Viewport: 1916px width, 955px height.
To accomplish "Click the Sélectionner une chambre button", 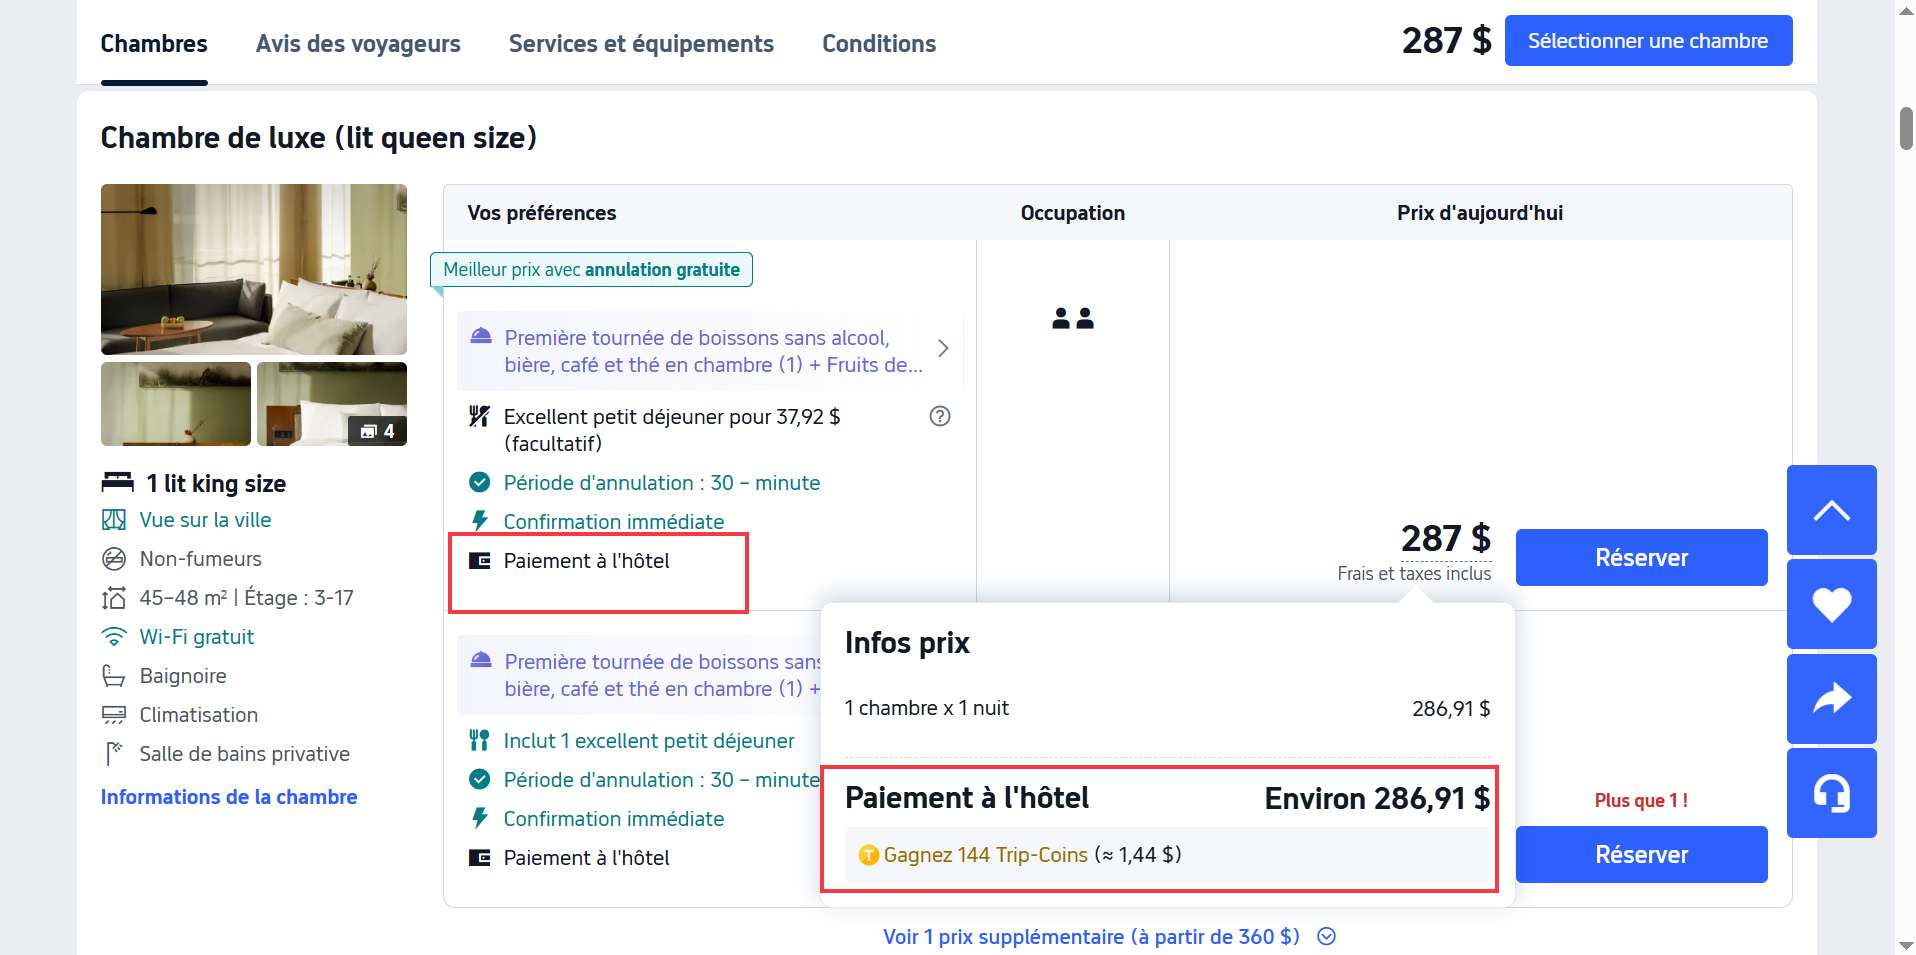I will pyautogui.click(x=1647, y=41).
